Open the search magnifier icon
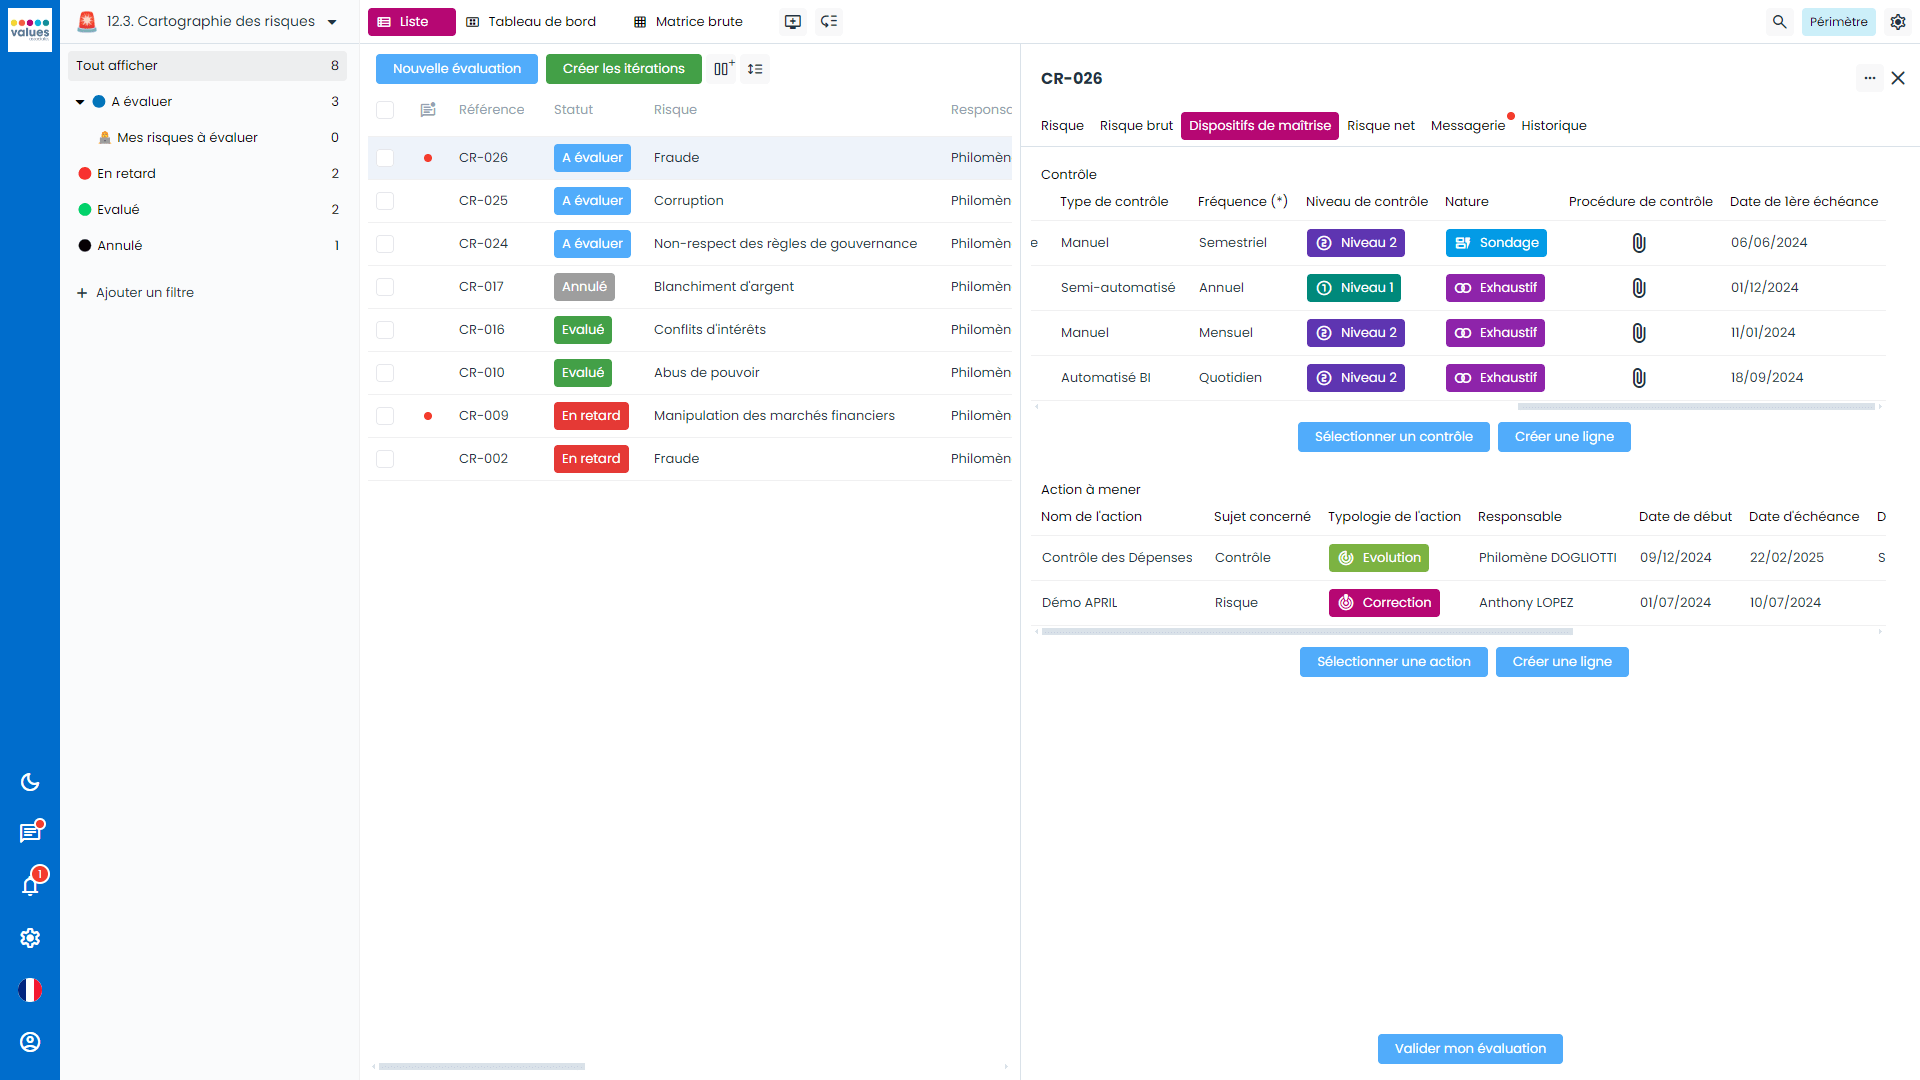This screenshot has width=1920, height=1080. (x=1779, y=22)
